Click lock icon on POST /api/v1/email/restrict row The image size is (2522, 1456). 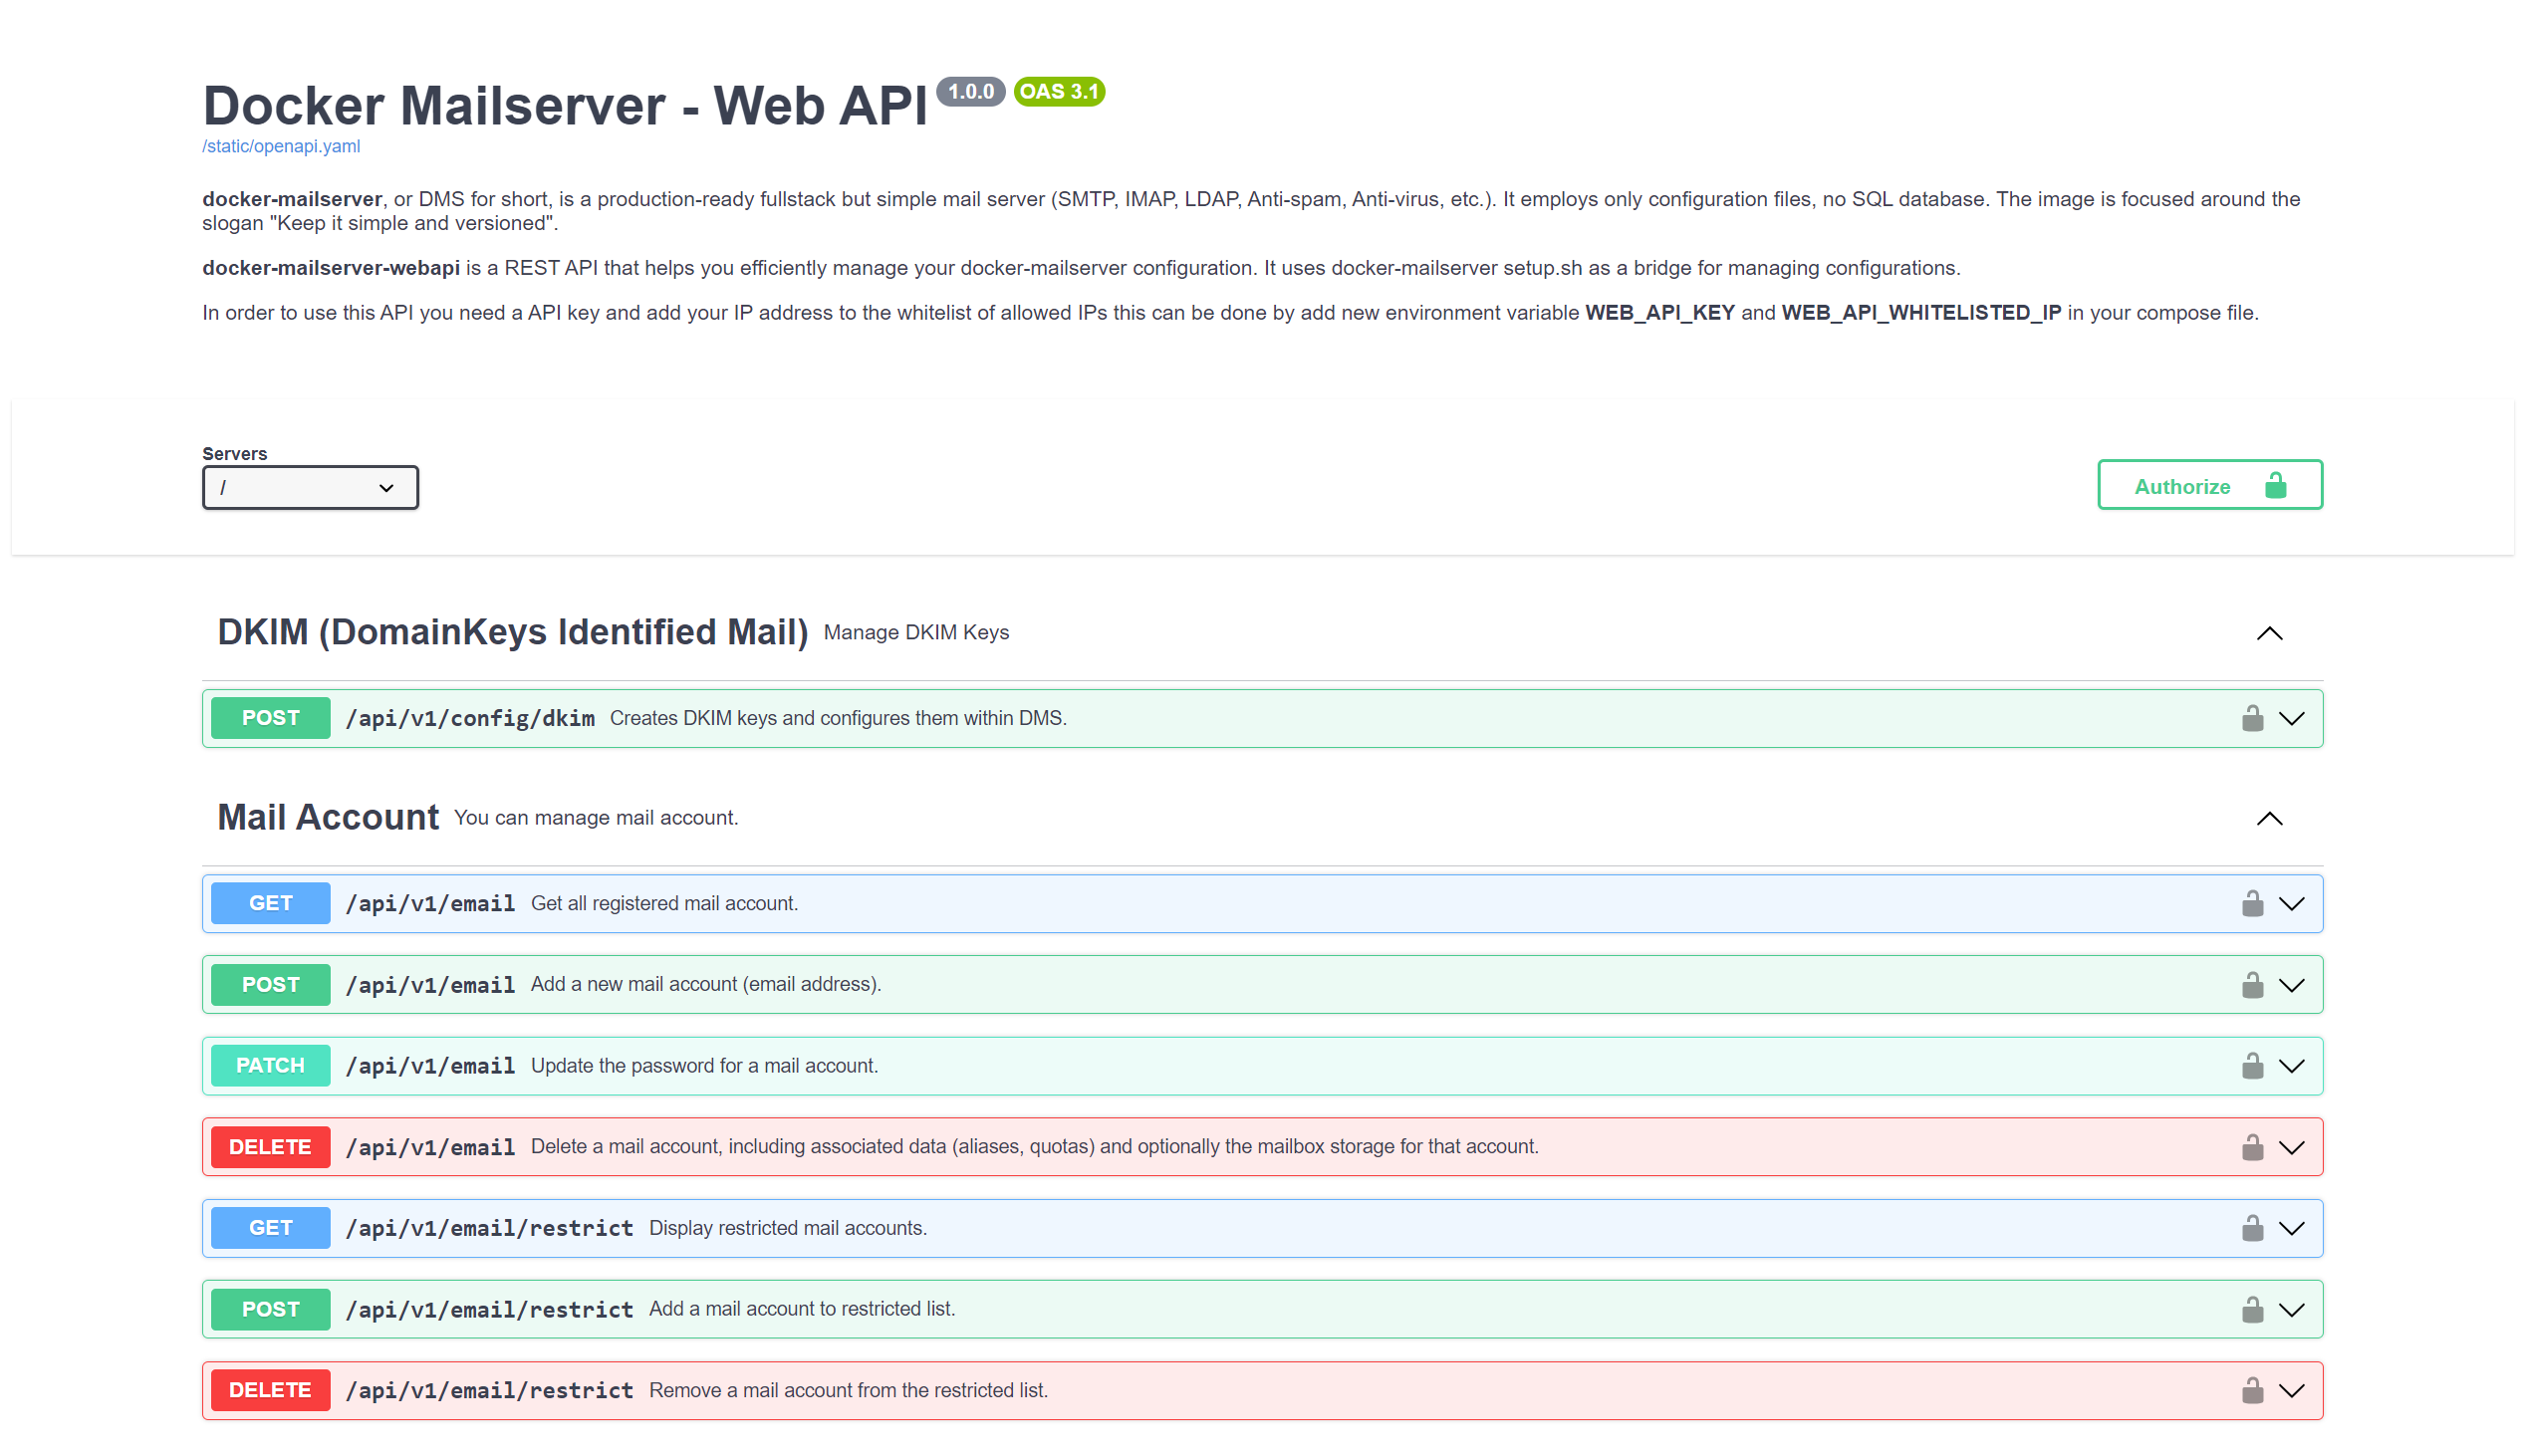tap(2251, 1309)
